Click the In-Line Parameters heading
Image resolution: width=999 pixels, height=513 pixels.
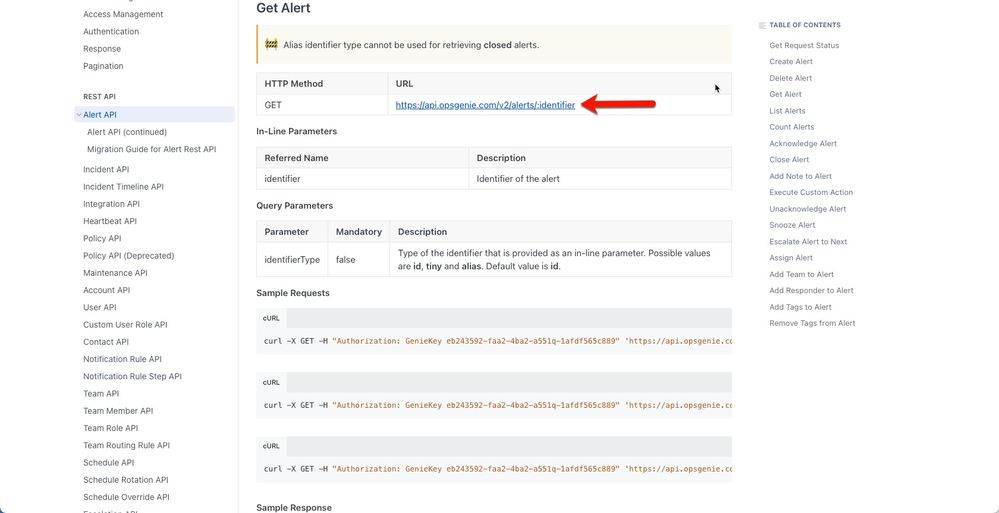(x=297, y=131)
